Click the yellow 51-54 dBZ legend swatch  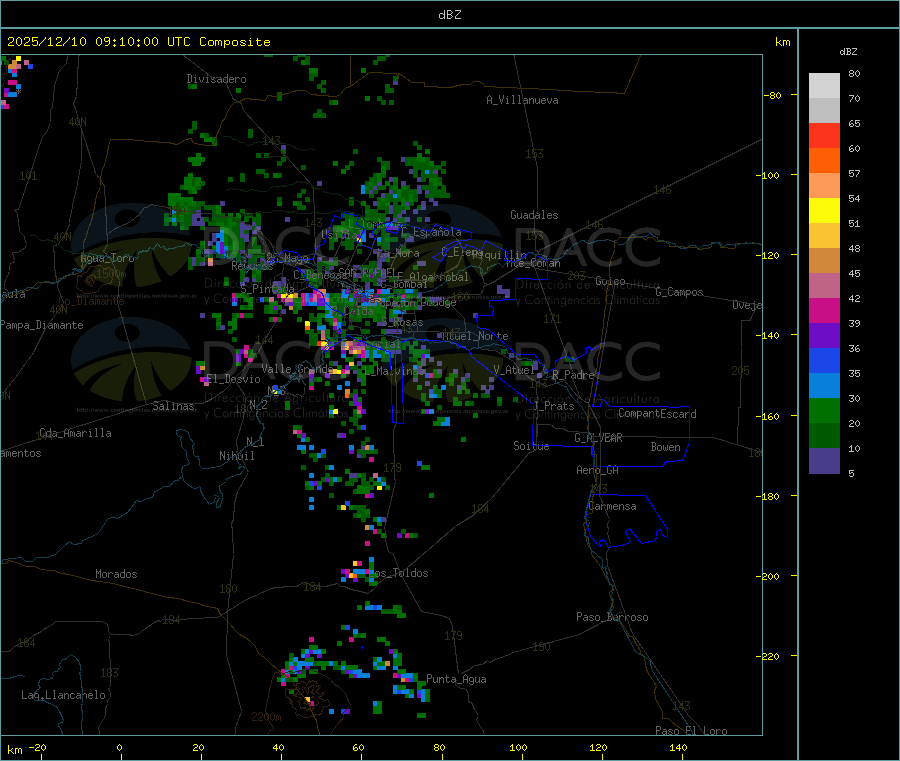point(824,211)
